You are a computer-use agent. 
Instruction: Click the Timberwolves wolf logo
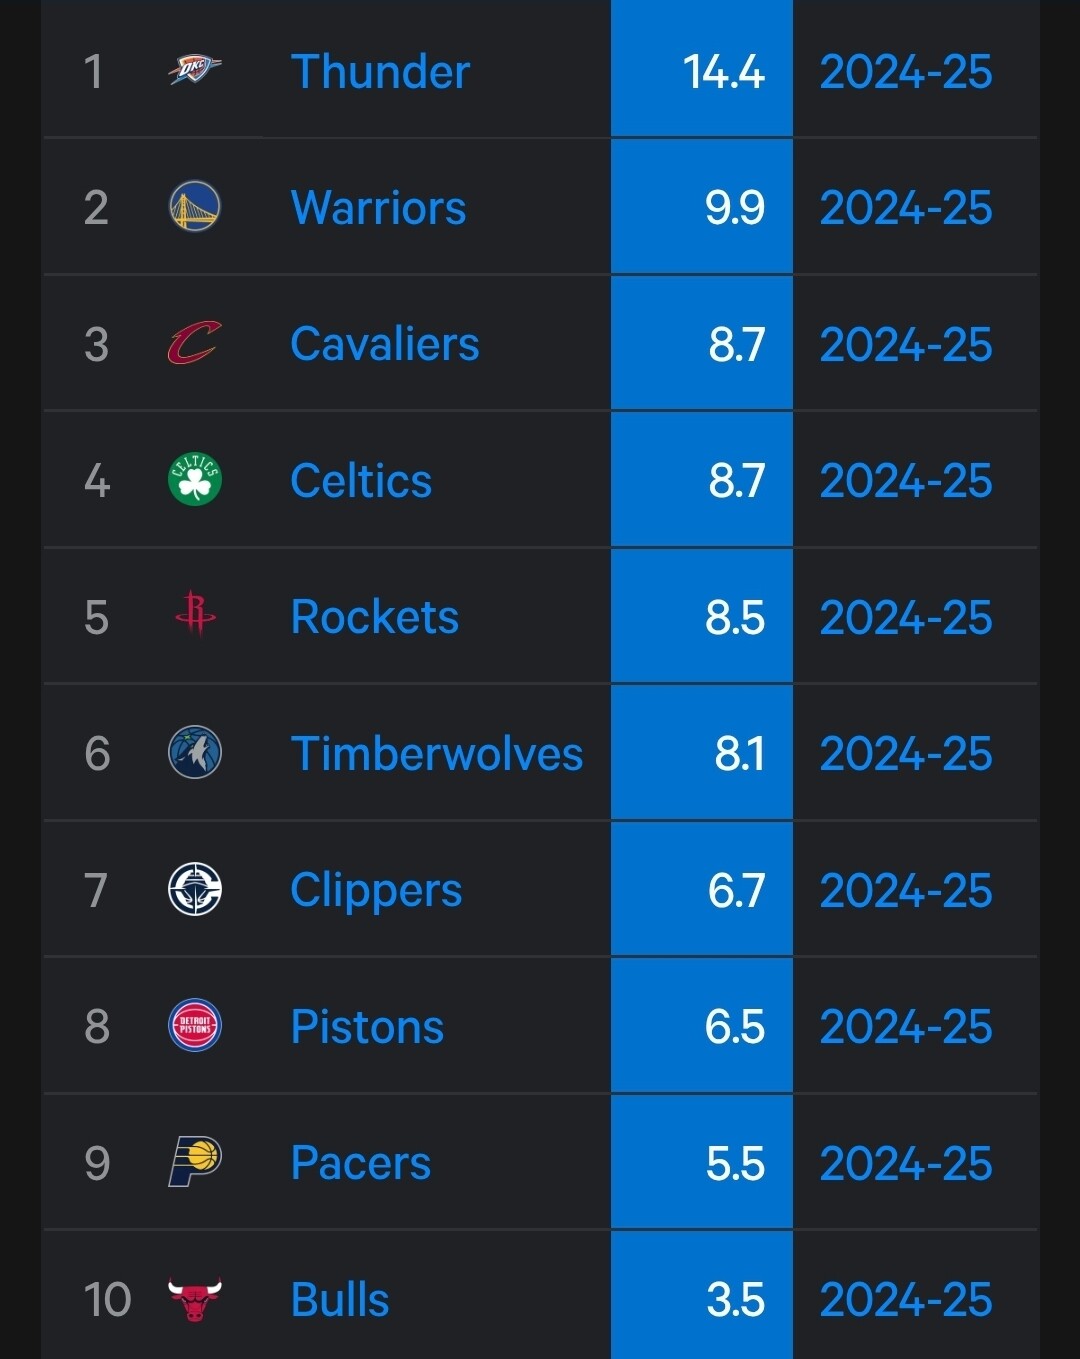195,753
